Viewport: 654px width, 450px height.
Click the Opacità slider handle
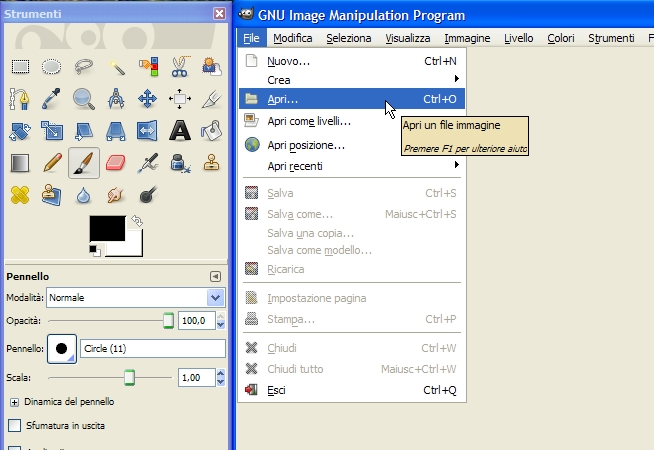tap(168, 321)
